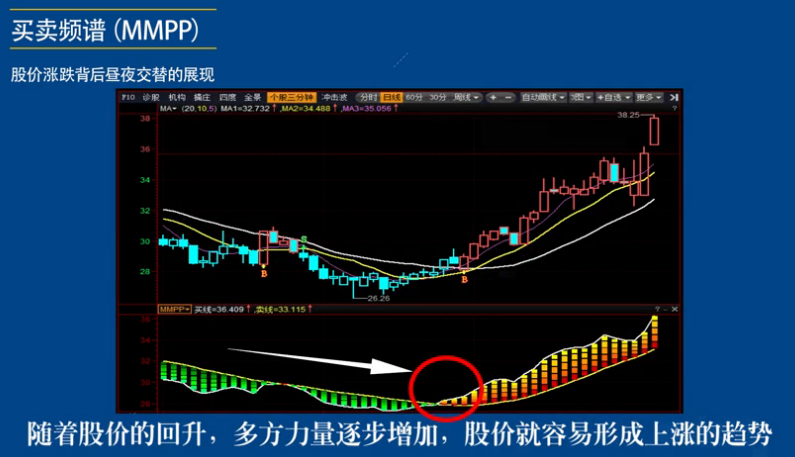Select the highlighted 个股三分钟 button

point(292,97)
